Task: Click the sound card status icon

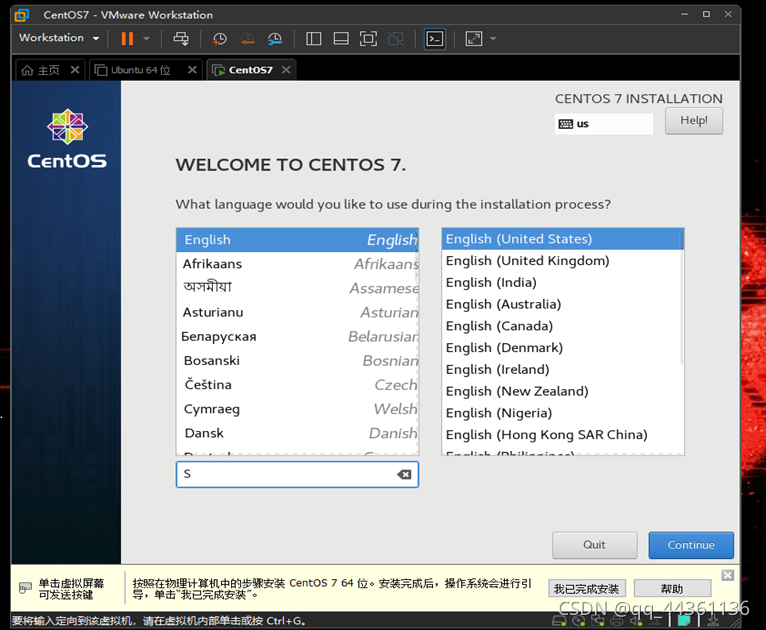Action: [x=637, y=621]
